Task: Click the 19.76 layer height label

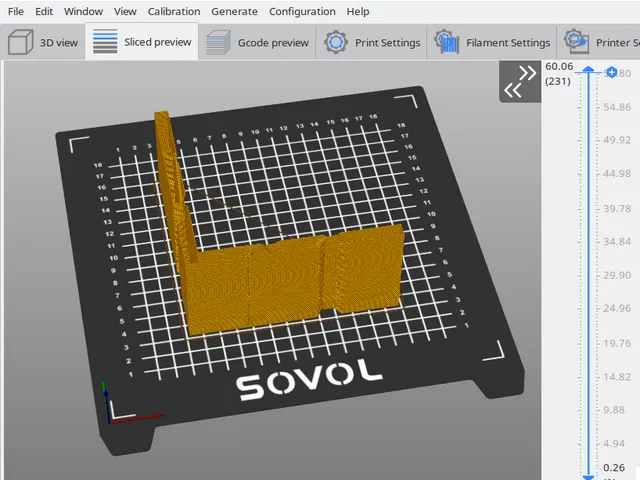Action: (x=617, y=343)
